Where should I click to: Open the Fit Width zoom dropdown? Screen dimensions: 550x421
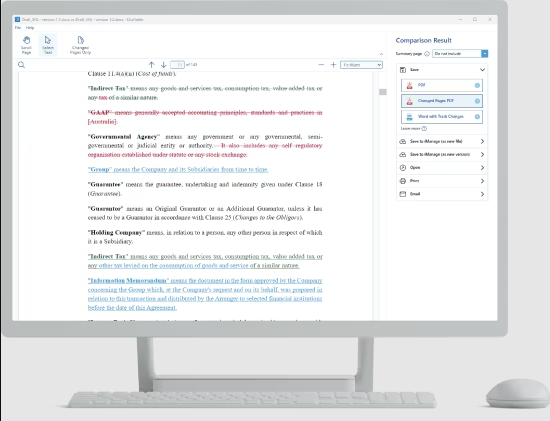pyautogui.click(x=361, y=65)
